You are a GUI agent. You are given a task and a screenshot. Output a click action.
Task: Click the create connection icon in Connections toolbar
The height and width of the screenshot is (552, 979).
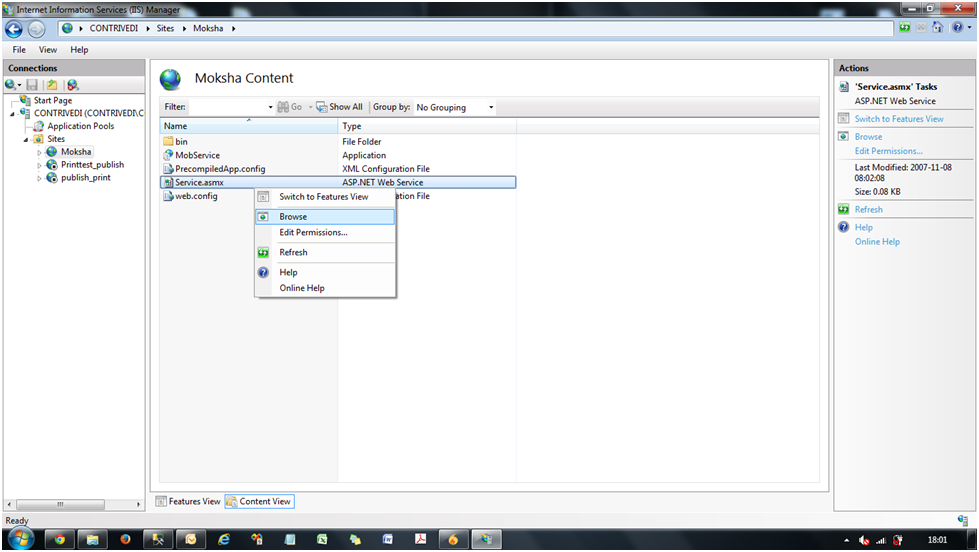pyautogui.click(x=11, y=85)
